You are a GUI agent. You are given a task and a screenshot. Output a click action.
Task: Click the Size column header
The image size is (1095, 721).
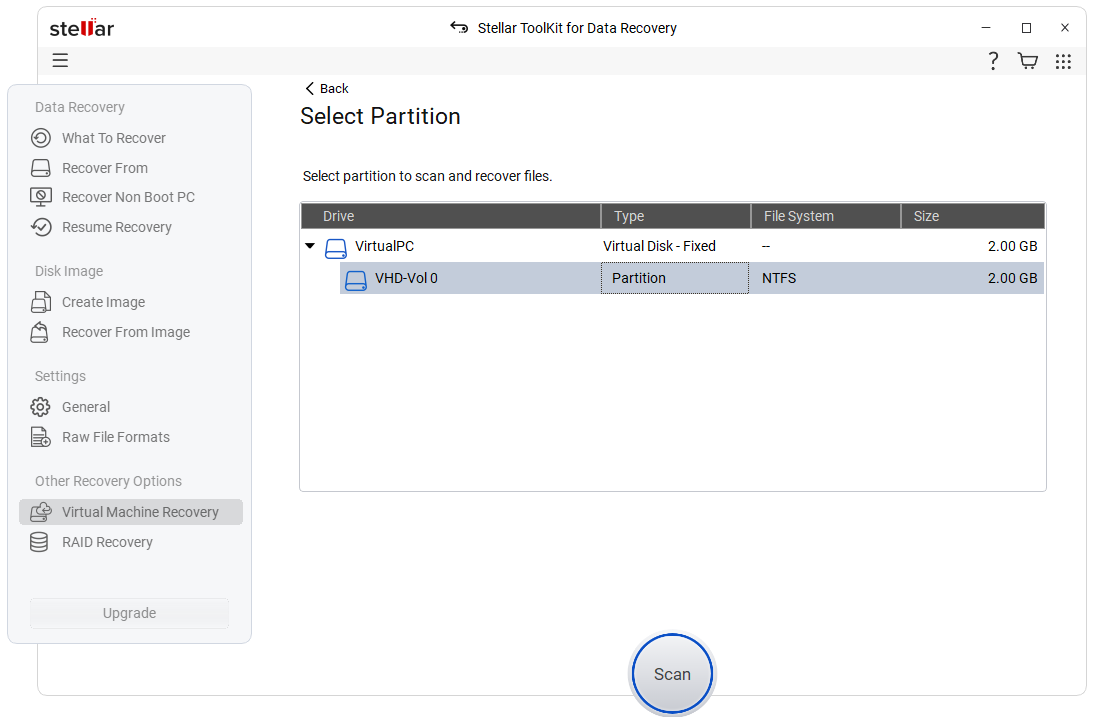tap(973, 217)
